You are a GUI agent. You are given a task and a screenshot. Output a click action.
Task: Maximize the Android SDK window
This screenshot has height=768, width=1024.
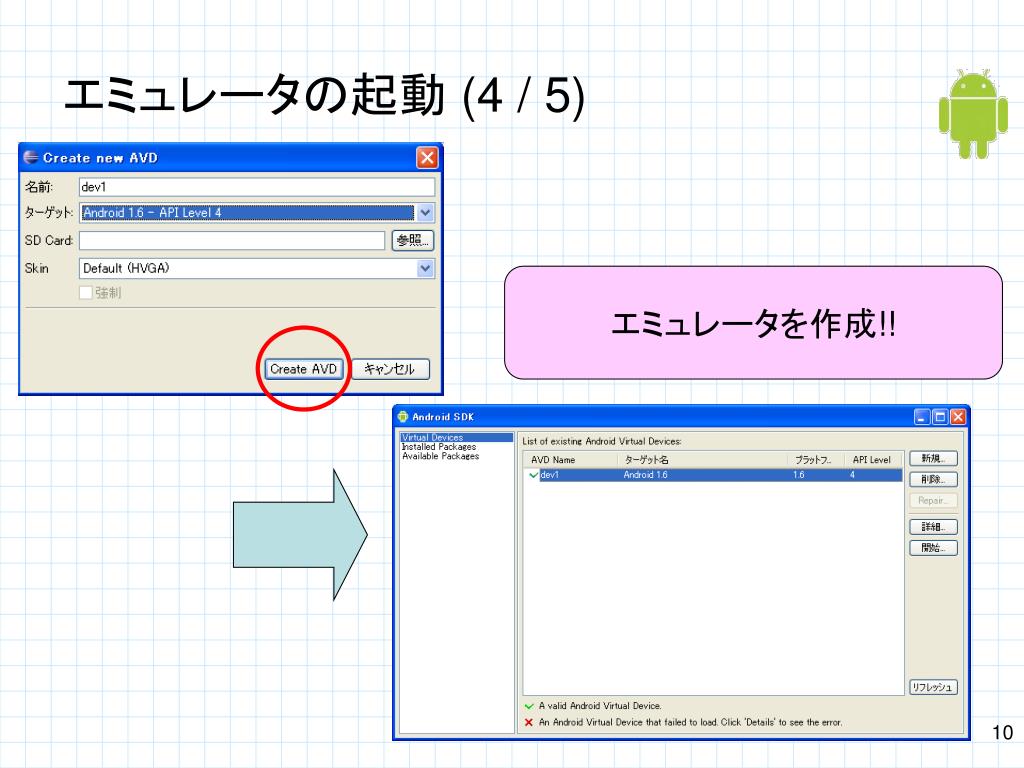[940, 417]
